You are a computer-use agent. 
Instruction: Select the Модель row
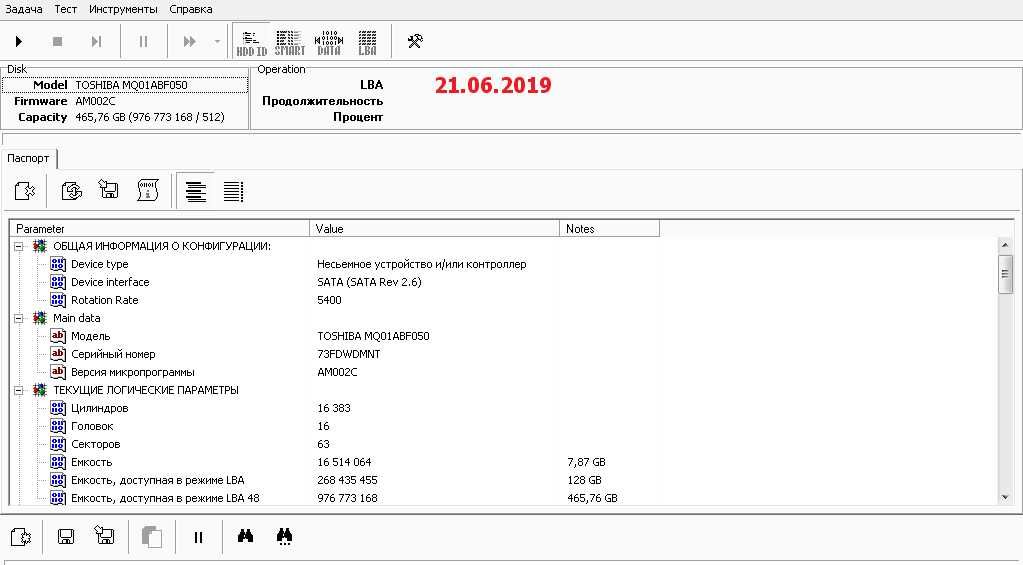(x=502, y=336)
